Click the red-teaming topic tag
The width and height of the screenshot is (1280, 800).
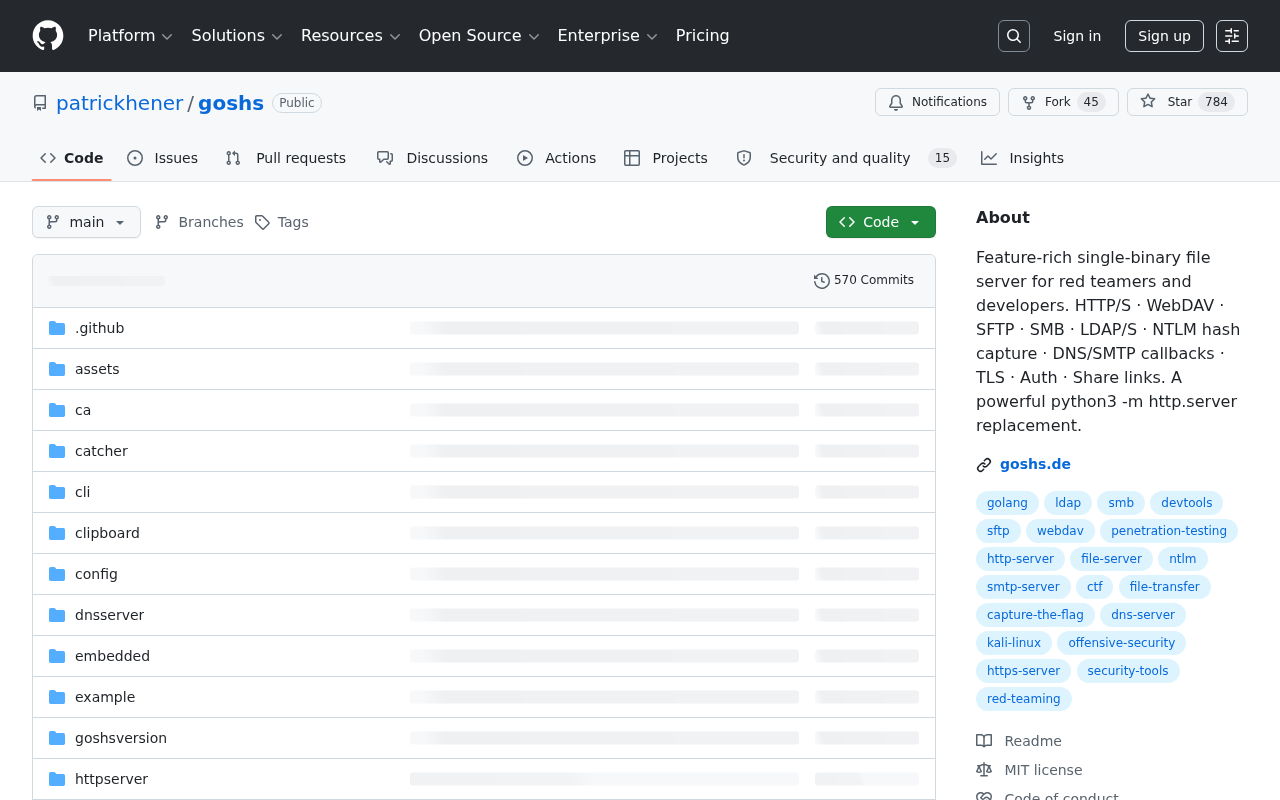click(x=1024, y=699)
